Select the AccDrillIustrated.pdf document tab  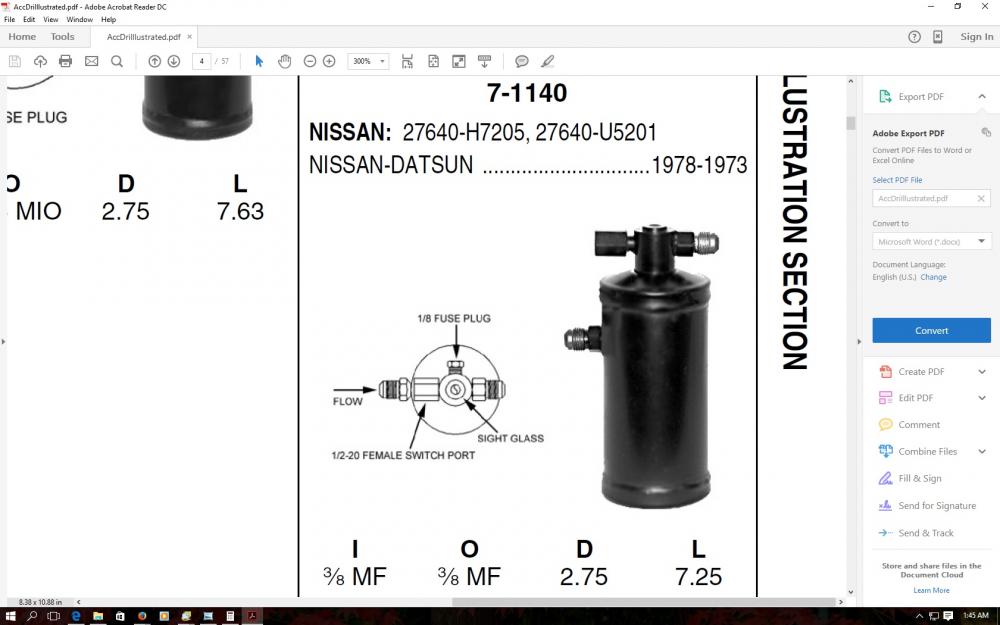(x=143, y=37)
